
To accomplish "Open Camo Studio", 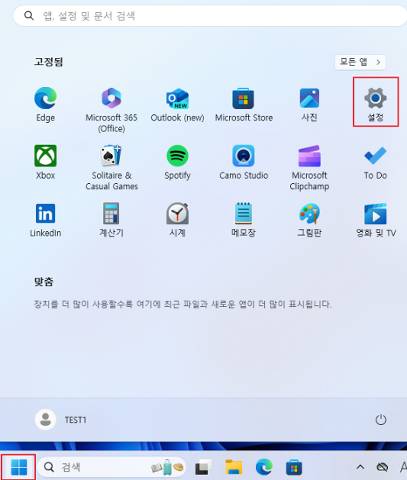I will click(x=244, y=162).
